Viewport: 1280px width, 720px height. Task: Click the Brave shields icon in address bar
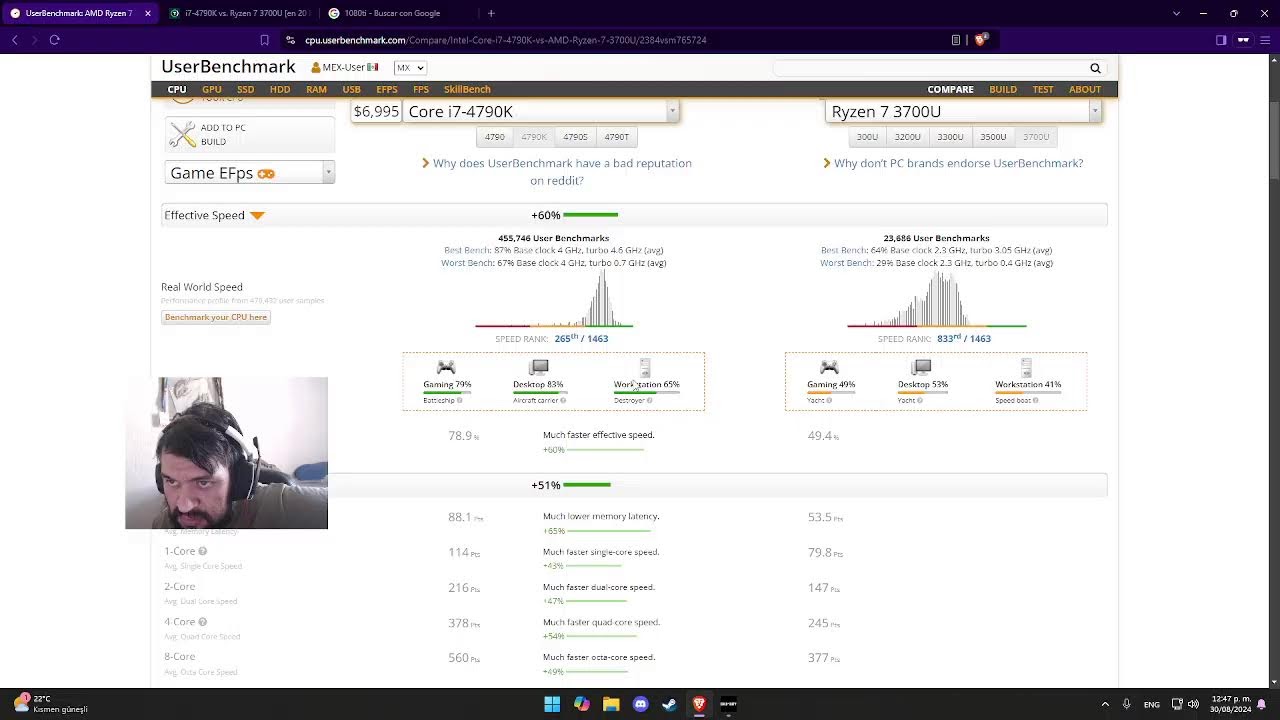click(x=981, y=39)
